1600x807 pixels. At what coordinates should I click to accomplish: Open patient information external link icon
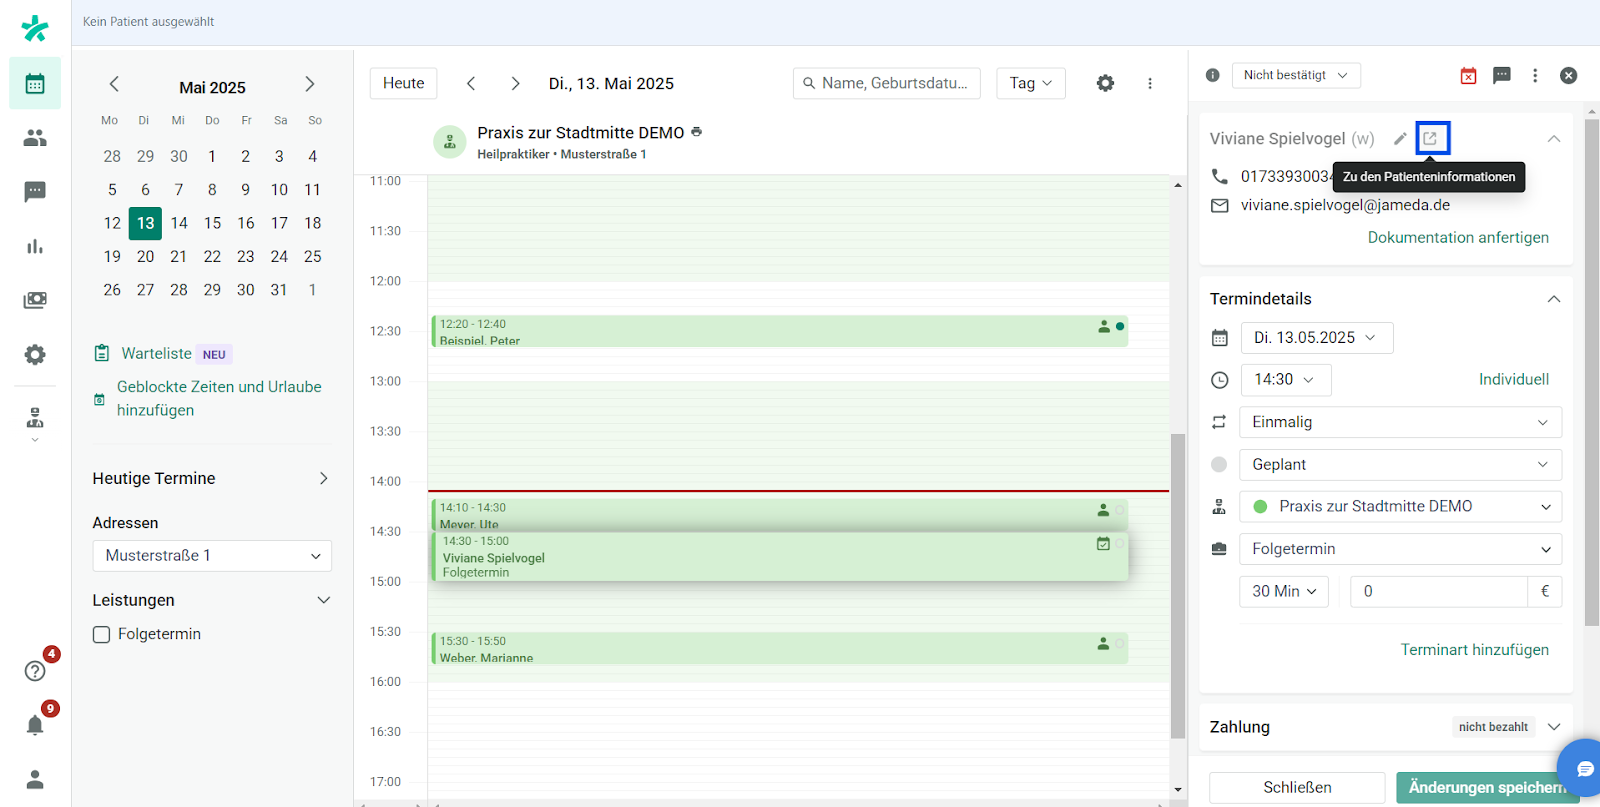1431,138
